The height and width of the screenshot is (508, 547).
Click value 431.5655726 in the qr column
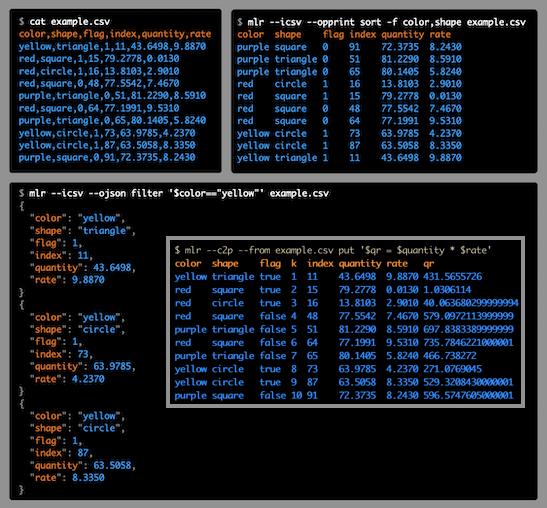tap(452, 277)
